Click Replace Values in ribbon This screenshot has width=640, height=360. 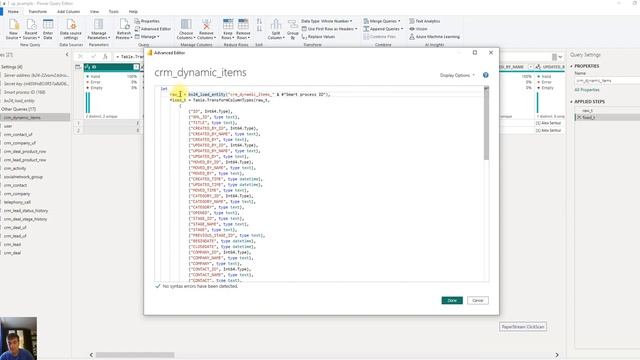pos(318,37)
